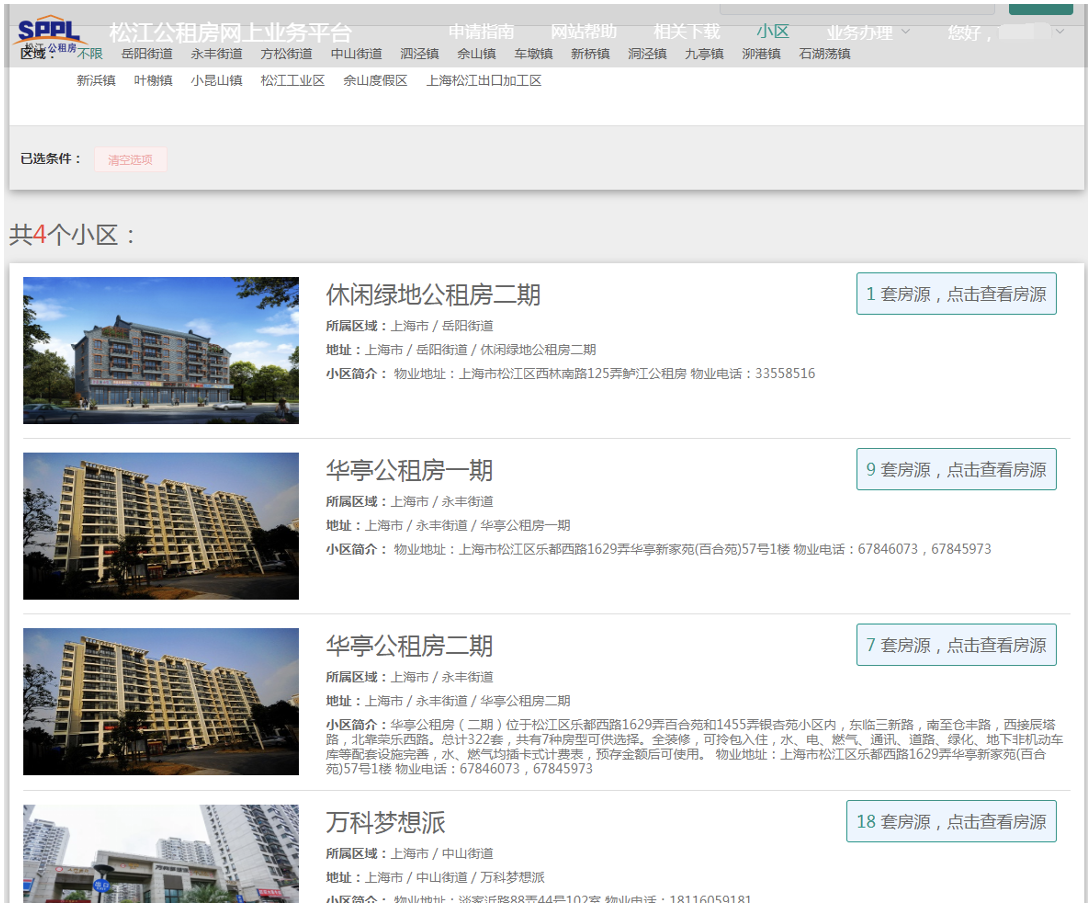Expand the 业务办理 dropdown menu
This screenshot has height=906, width=1088.
click(868, 32)
